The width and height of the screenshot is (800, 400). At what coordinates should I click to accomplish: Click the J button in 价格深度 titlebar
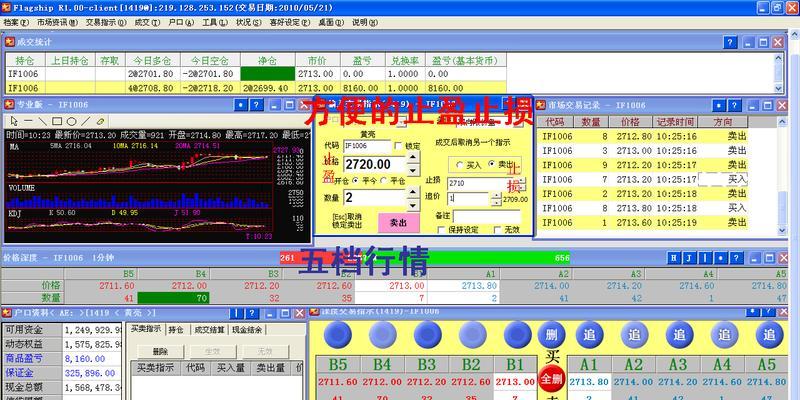[x=689, y=258]
